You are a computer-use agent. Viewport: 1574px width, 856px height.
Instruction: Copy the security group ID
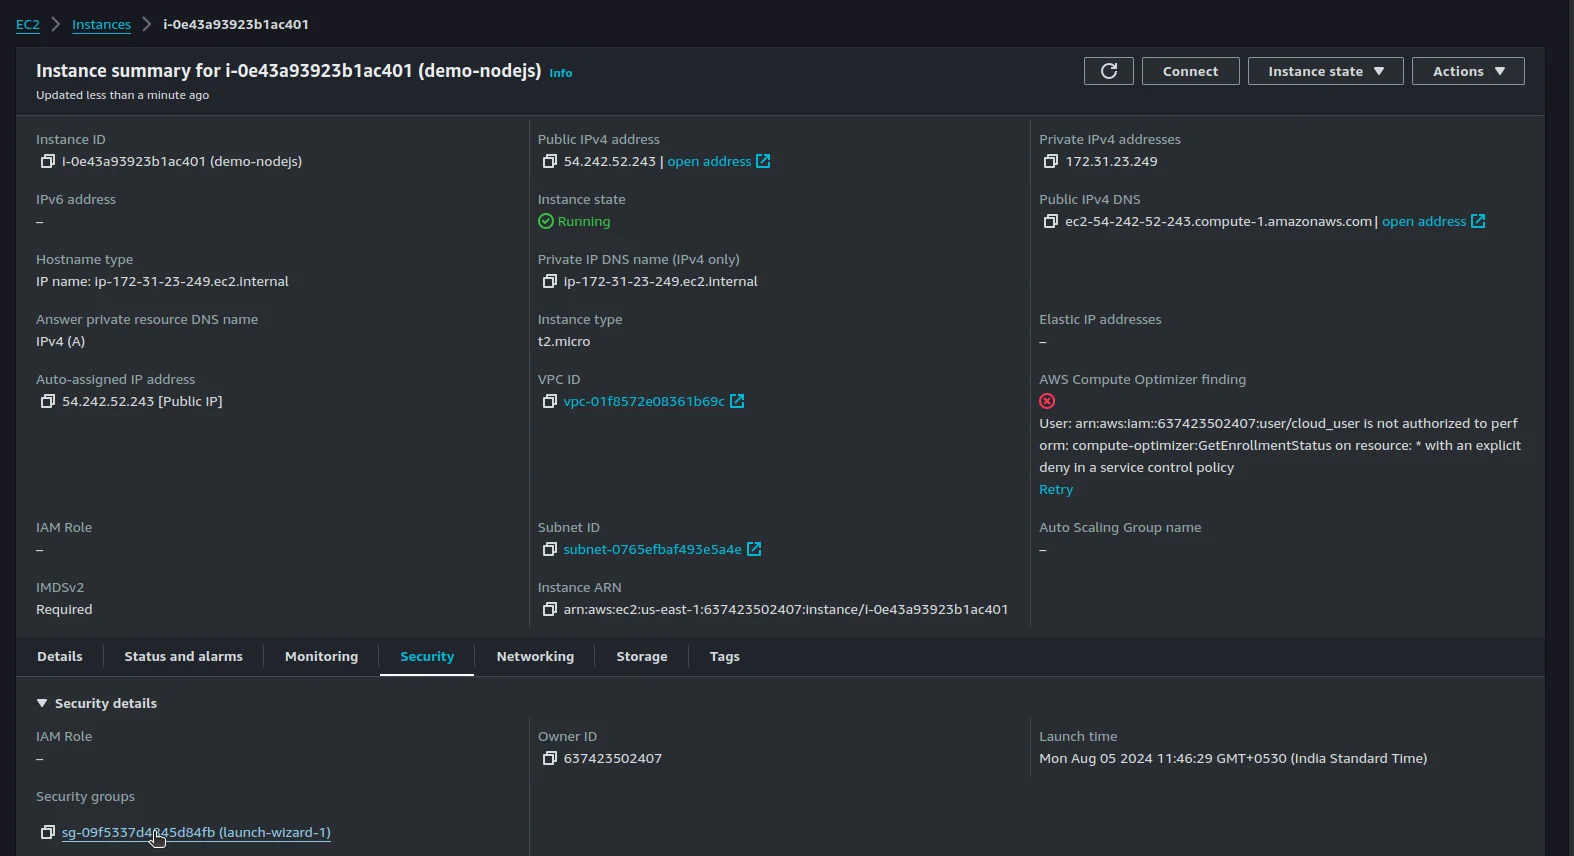(47, 832)
